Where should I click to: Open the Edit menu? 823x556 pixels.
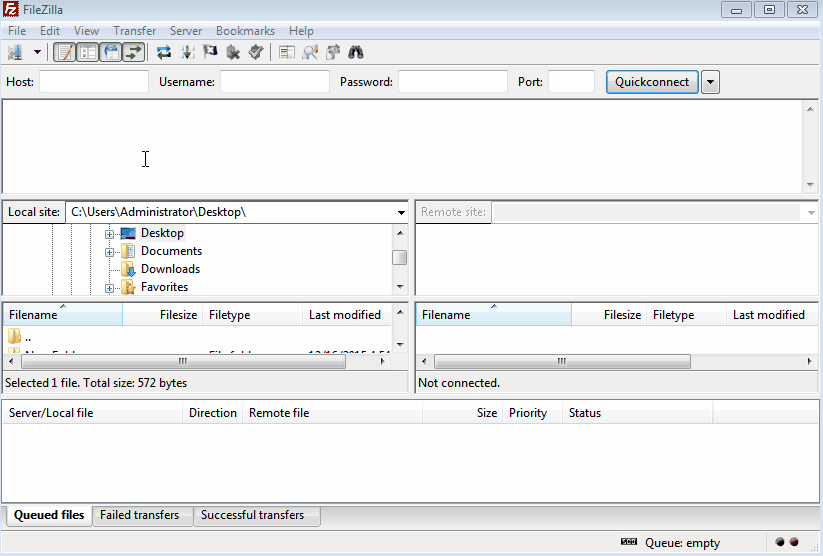tap(50, 31)
